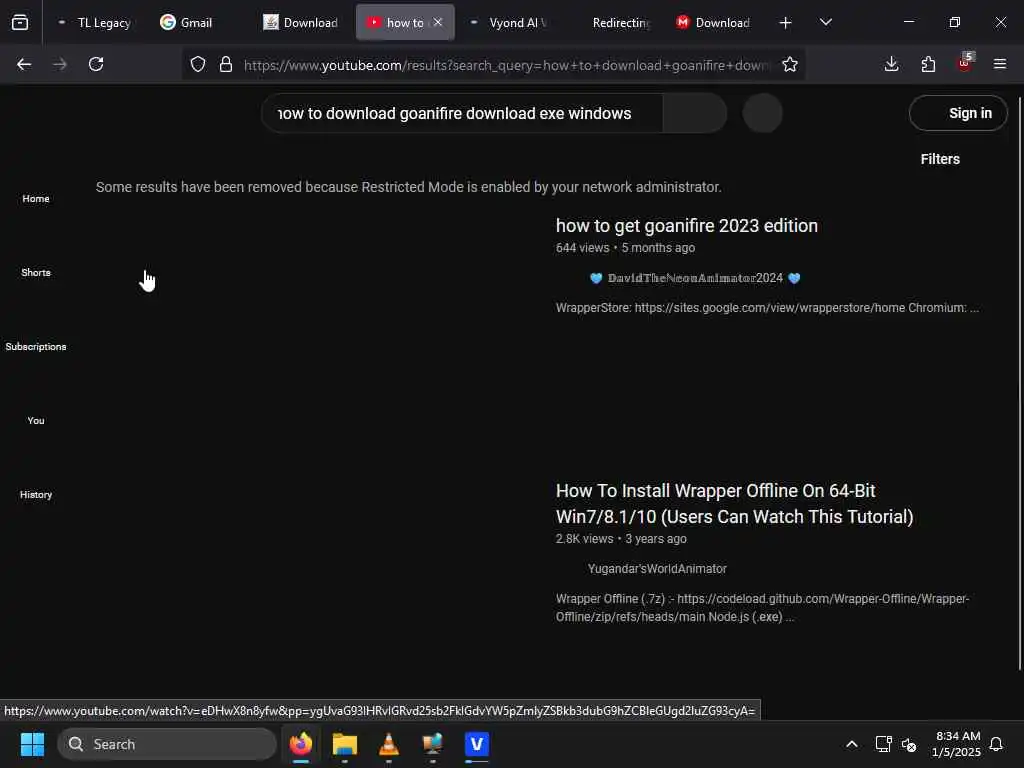
Task: Open the DavidTheNeonAnimator2024 channel
Action: tap(696, 278)
